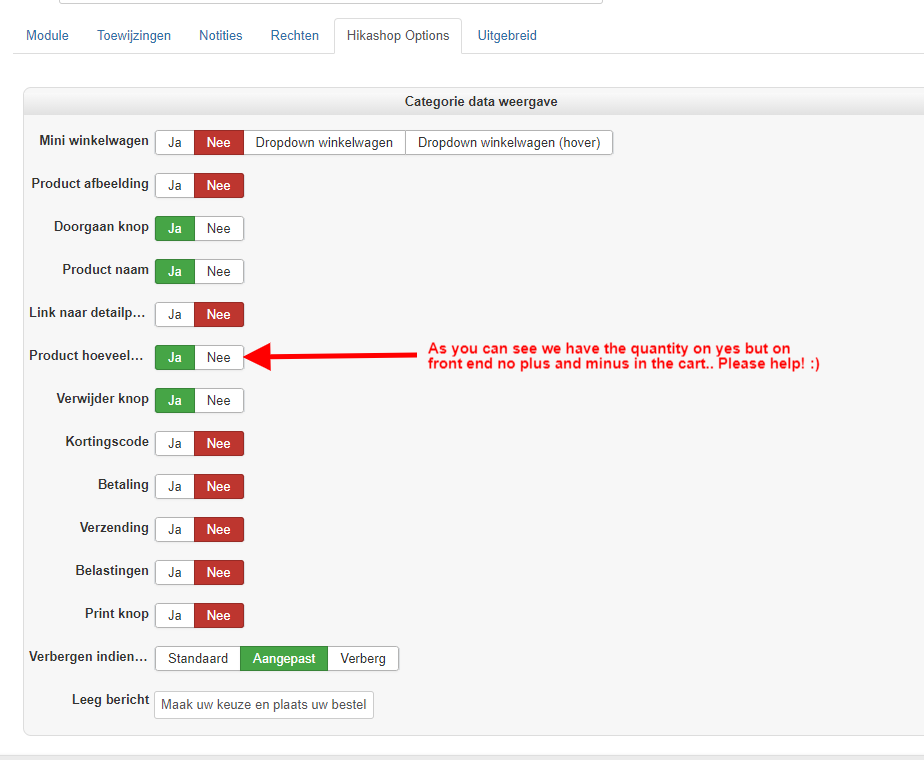924x760 pixels.
Task: Go to the Rechten tab
Action: click(x=295, y=35)
